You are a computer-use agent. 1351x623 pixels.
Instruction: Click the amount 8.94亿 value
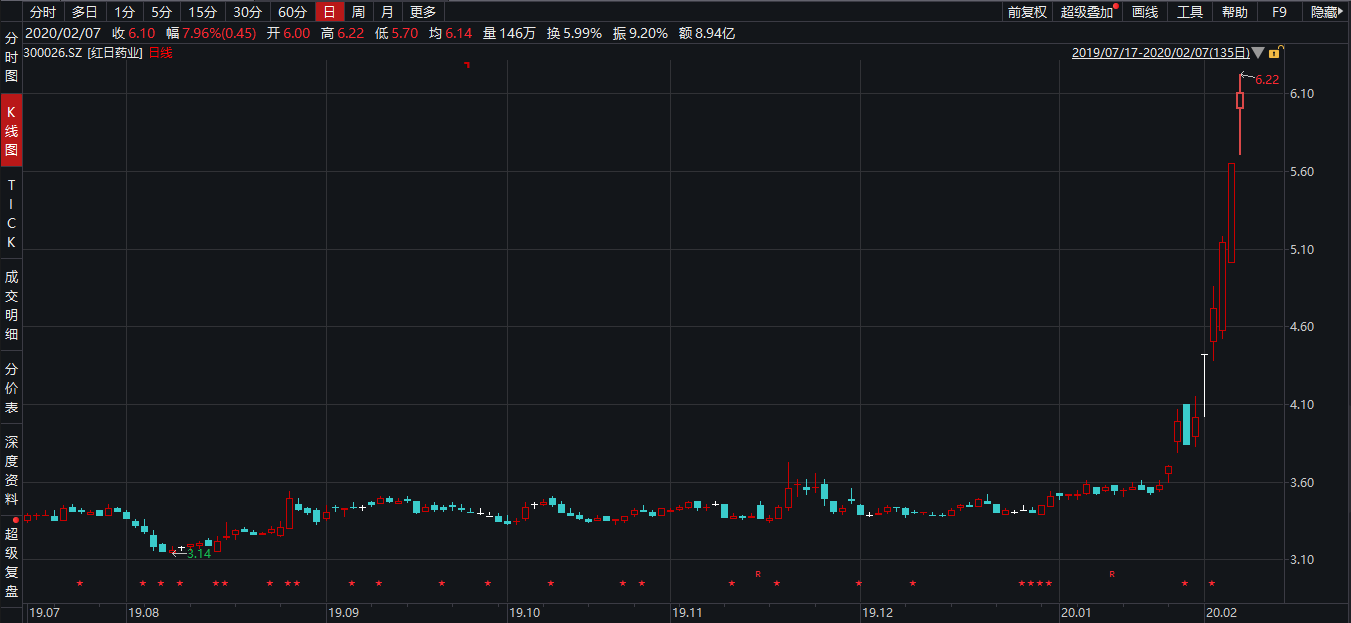coord(715,33)
